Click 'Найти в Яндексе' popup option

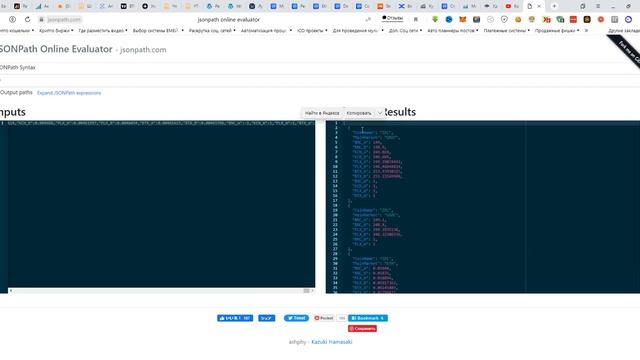pos(322,113)
